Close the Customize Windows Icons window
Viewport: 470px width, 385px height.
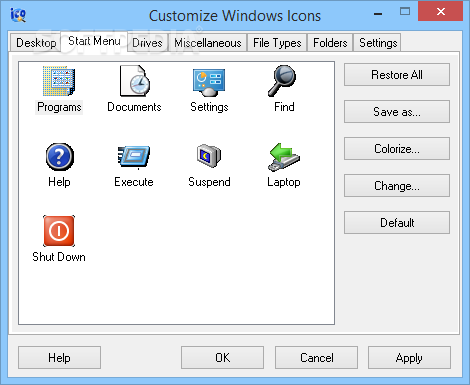(440, 11)
